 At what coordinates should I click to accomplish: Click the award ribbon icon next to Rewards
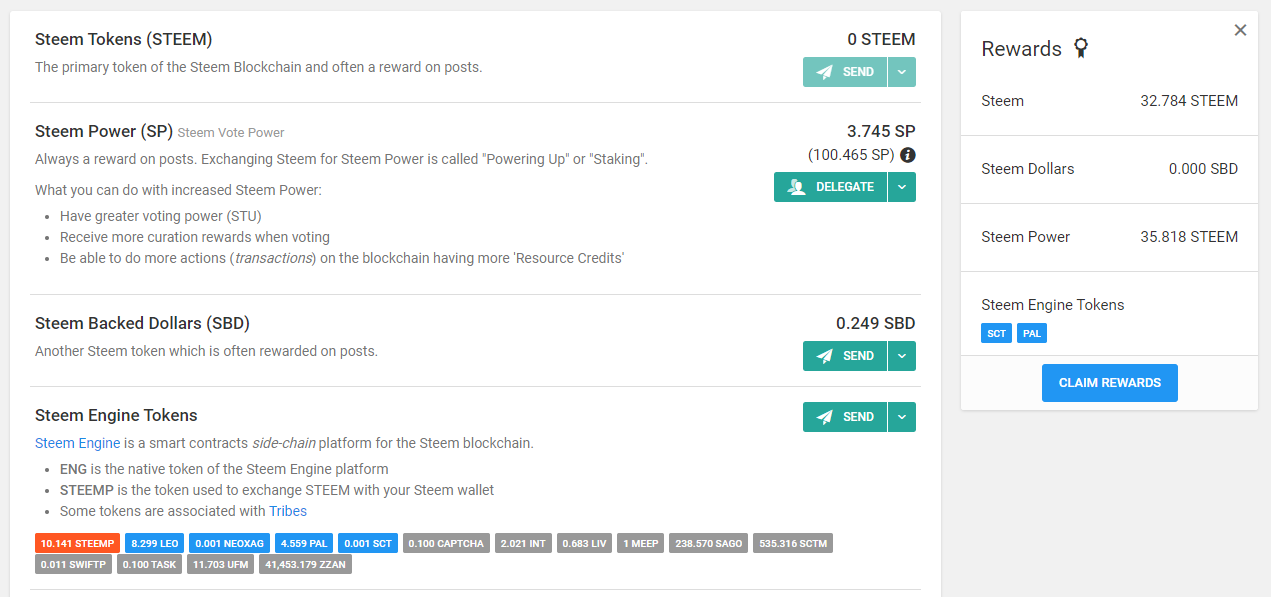(x=1080, y=48)
